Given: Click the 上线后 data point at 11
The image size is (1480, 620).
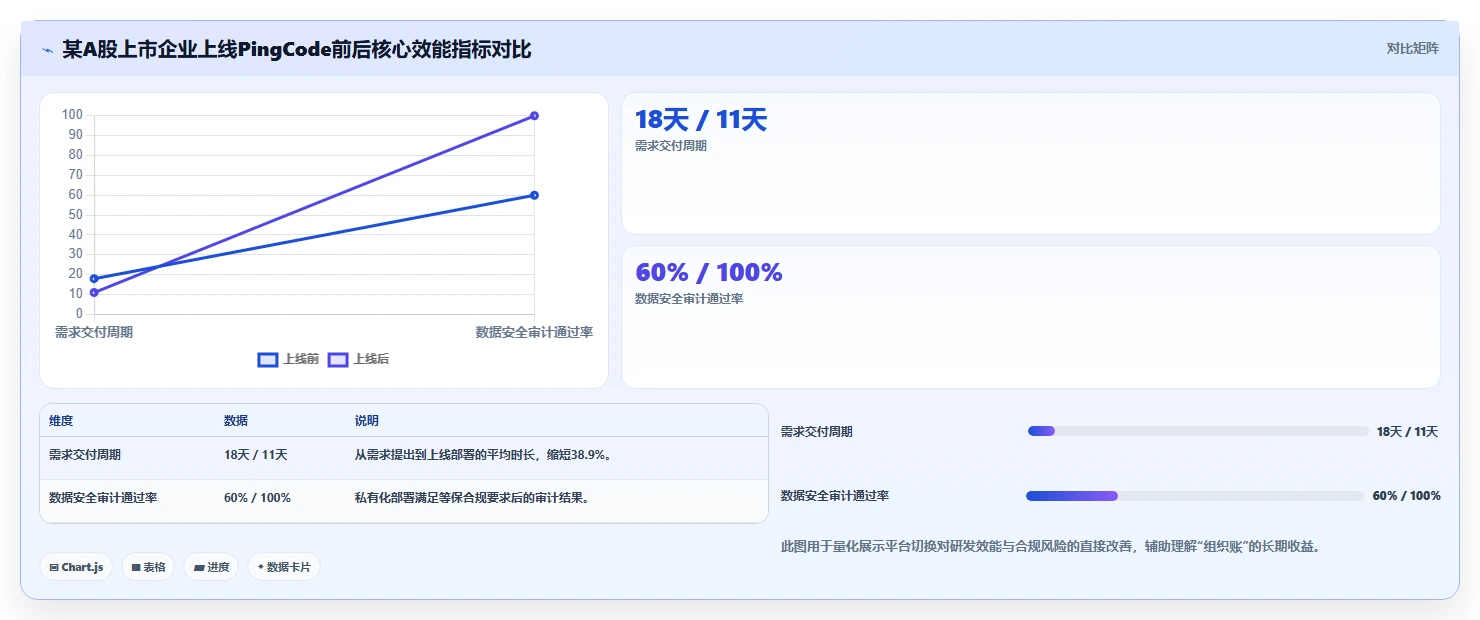Looking at the screenshot, I should 94,292.
